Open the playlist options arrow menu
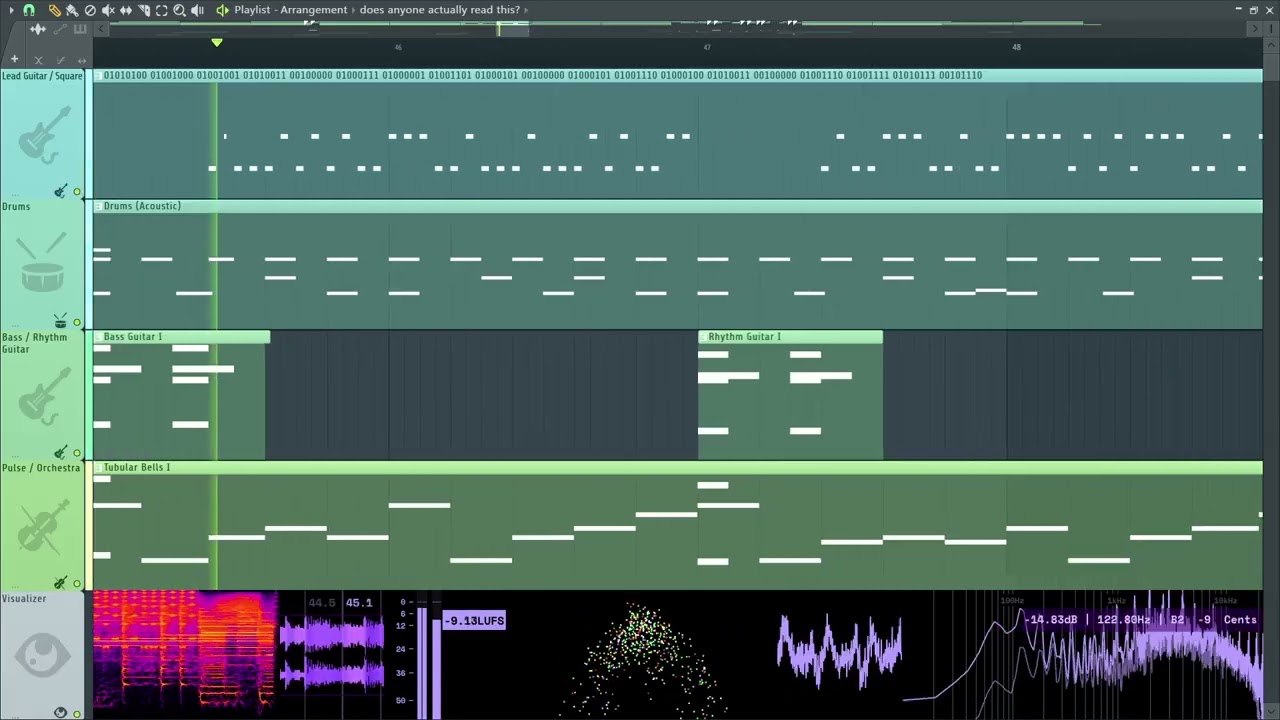 coord(11,10)
